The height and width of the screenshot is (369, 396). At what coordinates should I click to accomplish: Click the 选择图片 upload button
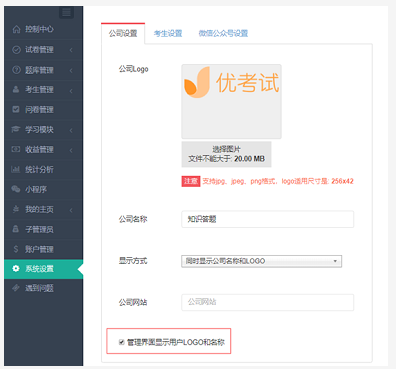coord(226,154)
